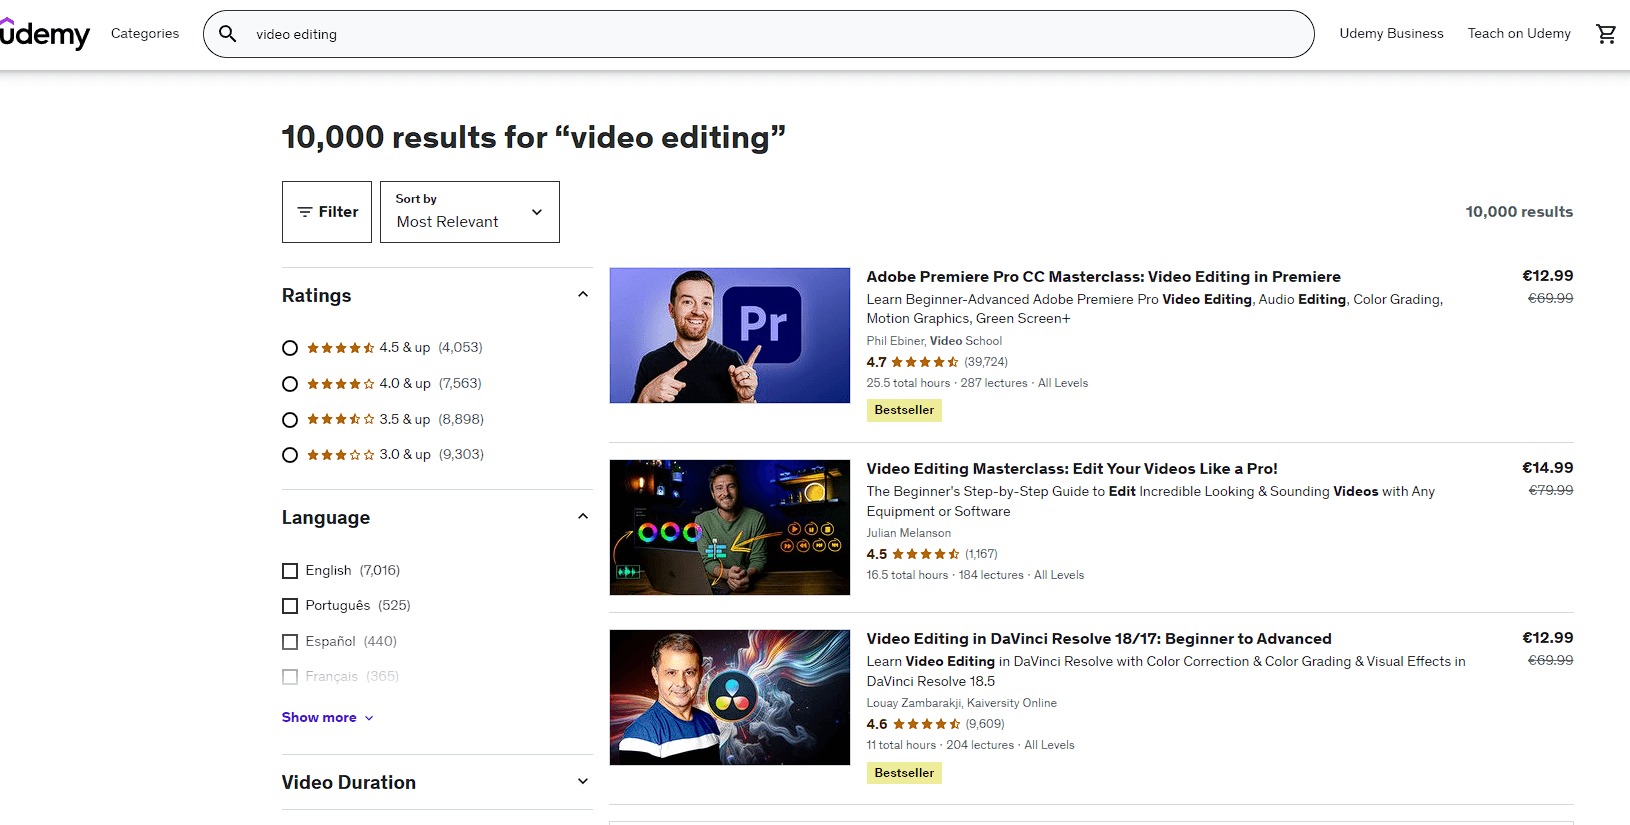Collapse the Language section

pos(583,517)
